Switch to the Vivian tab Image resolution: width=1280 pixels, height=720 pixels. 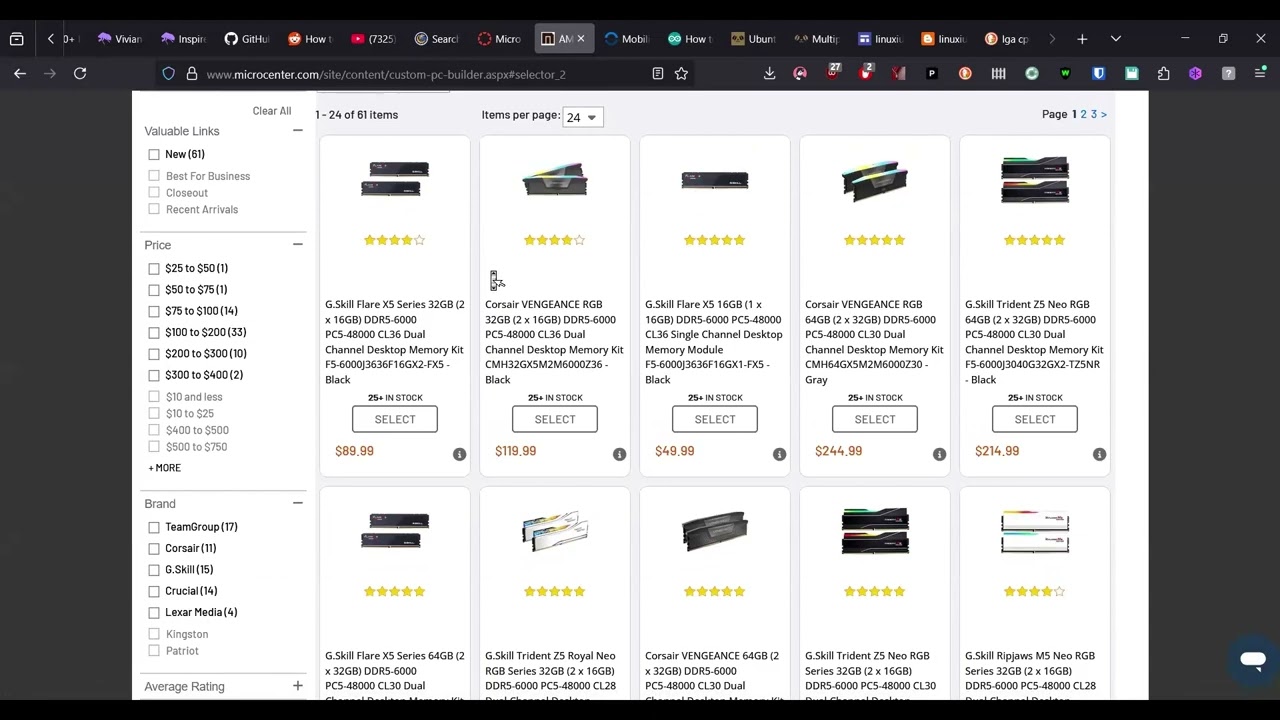point(120,39)
